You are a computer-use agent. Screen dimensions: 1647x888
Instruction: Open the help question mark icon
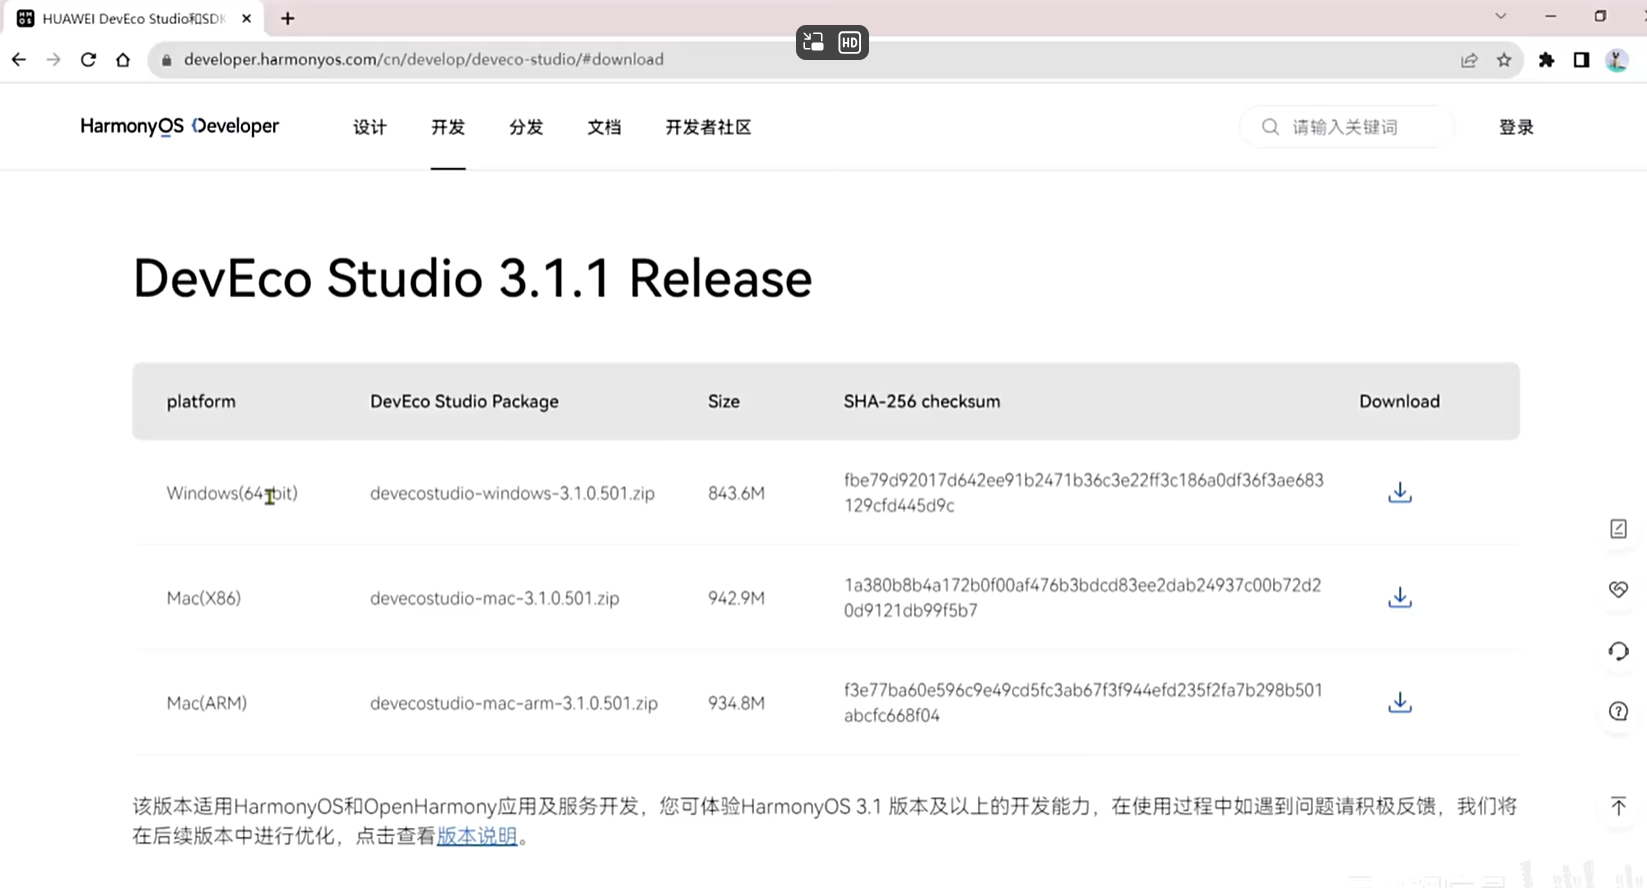tap(1618, 712)
